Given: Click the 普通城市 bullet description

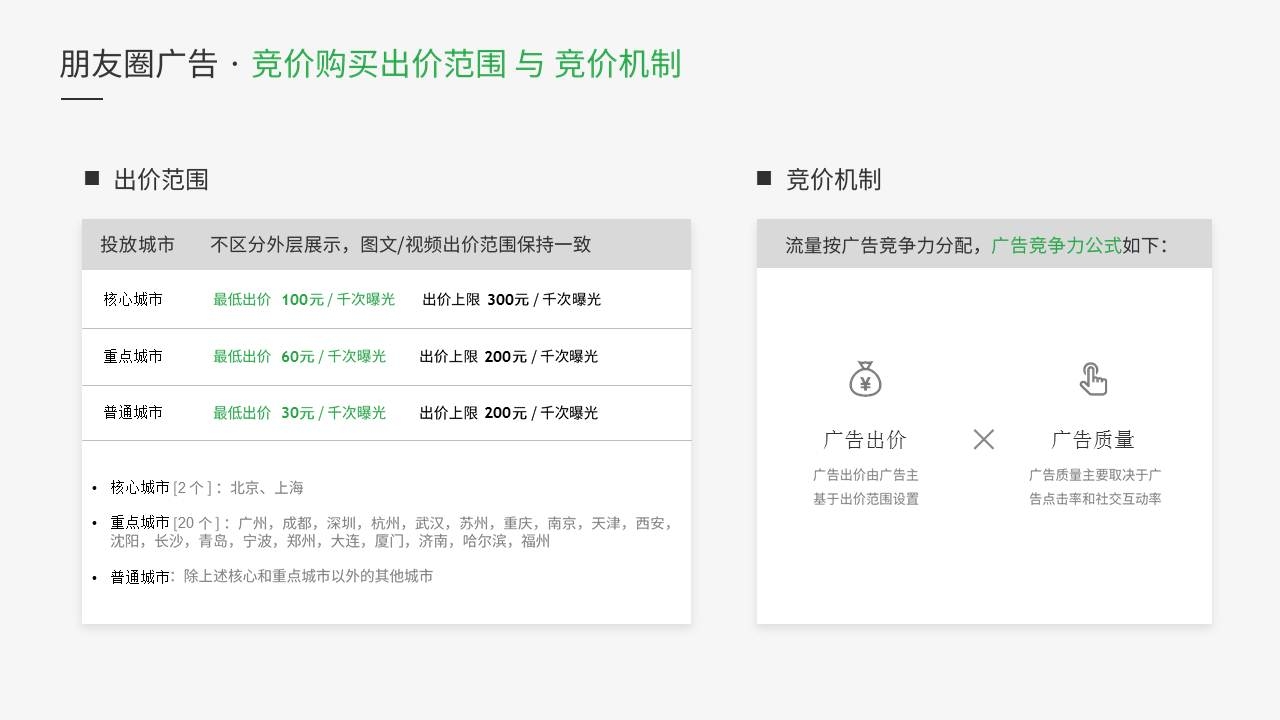Looking at the screenshot, I should [272, 577].
